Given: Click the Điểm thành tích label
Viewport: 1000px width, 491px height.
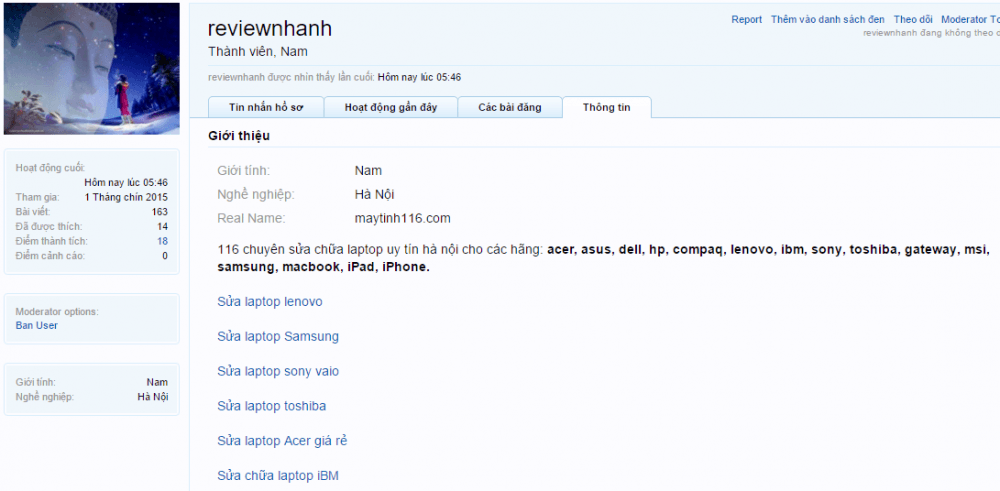Looking at the screenshot, I should [x=52, y=241].
